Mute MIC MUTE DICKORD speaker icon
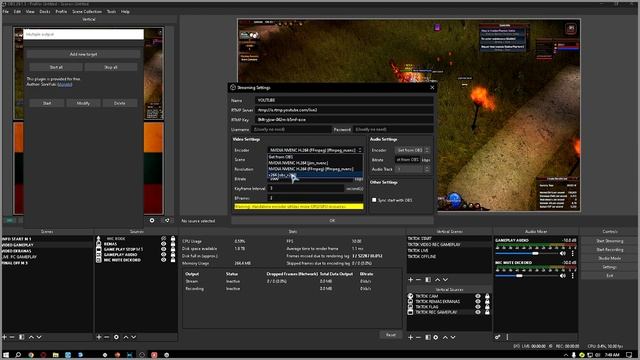The height and width of the screenshot is (360, 640). point(563,276)
